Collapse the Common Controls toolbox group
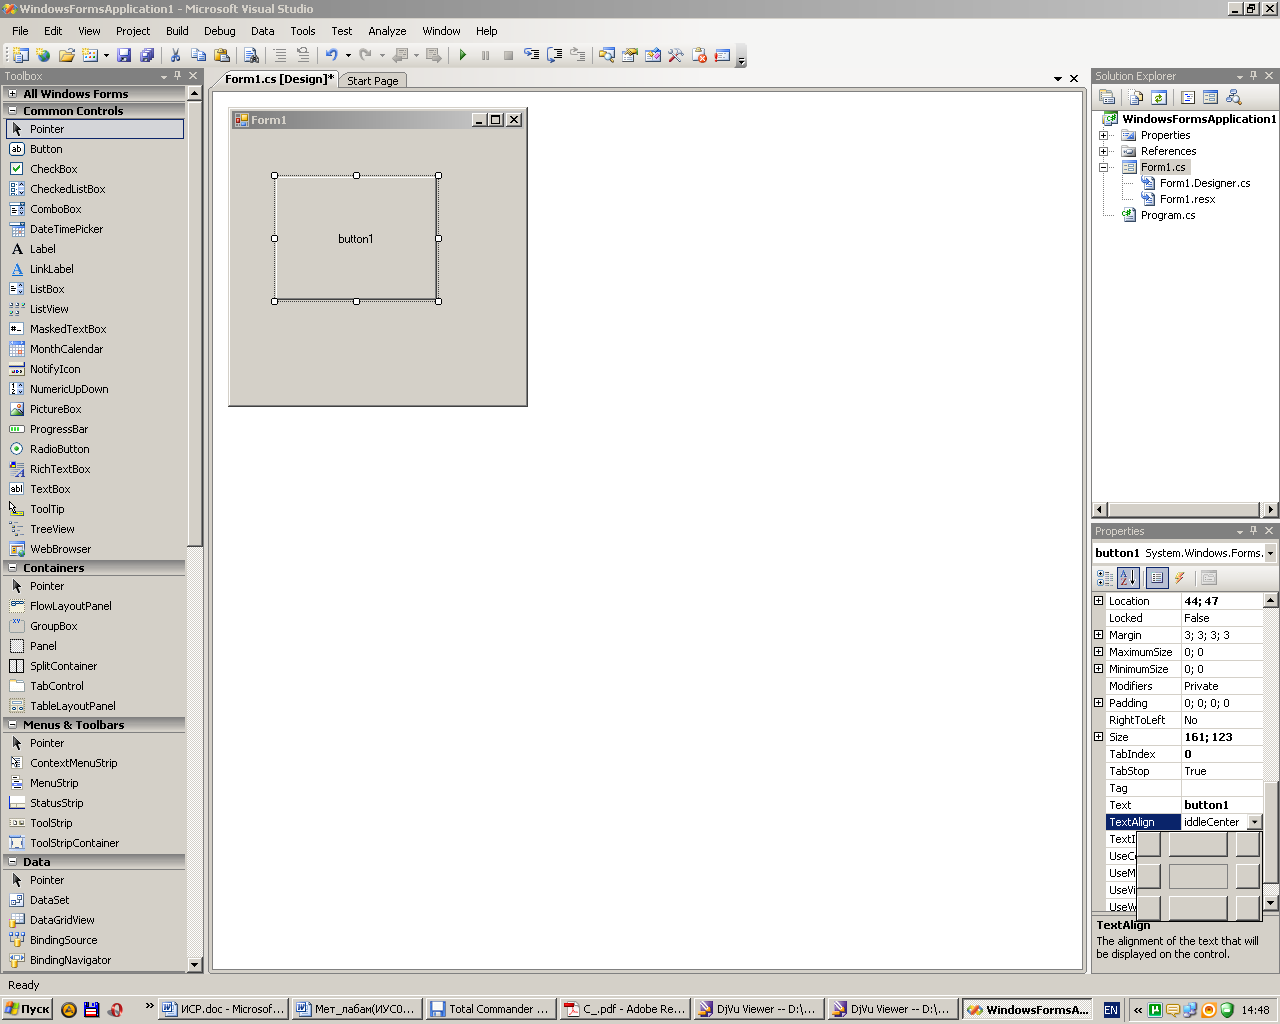Screen dimensions: 1280x1024 [13, 111]
